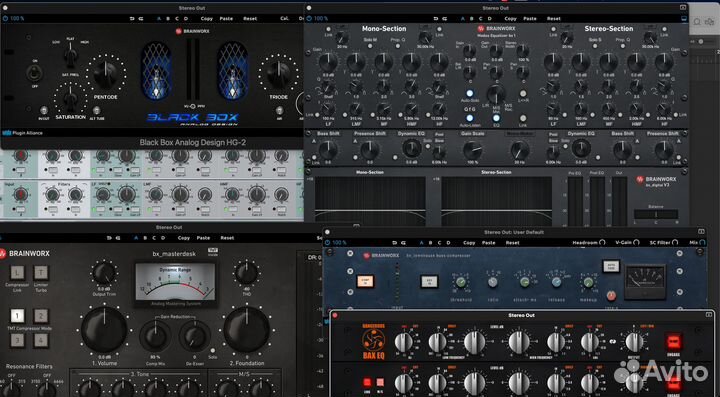
Task: Click the search magnifier icon beside bx_digital
Action: point(697,22)
